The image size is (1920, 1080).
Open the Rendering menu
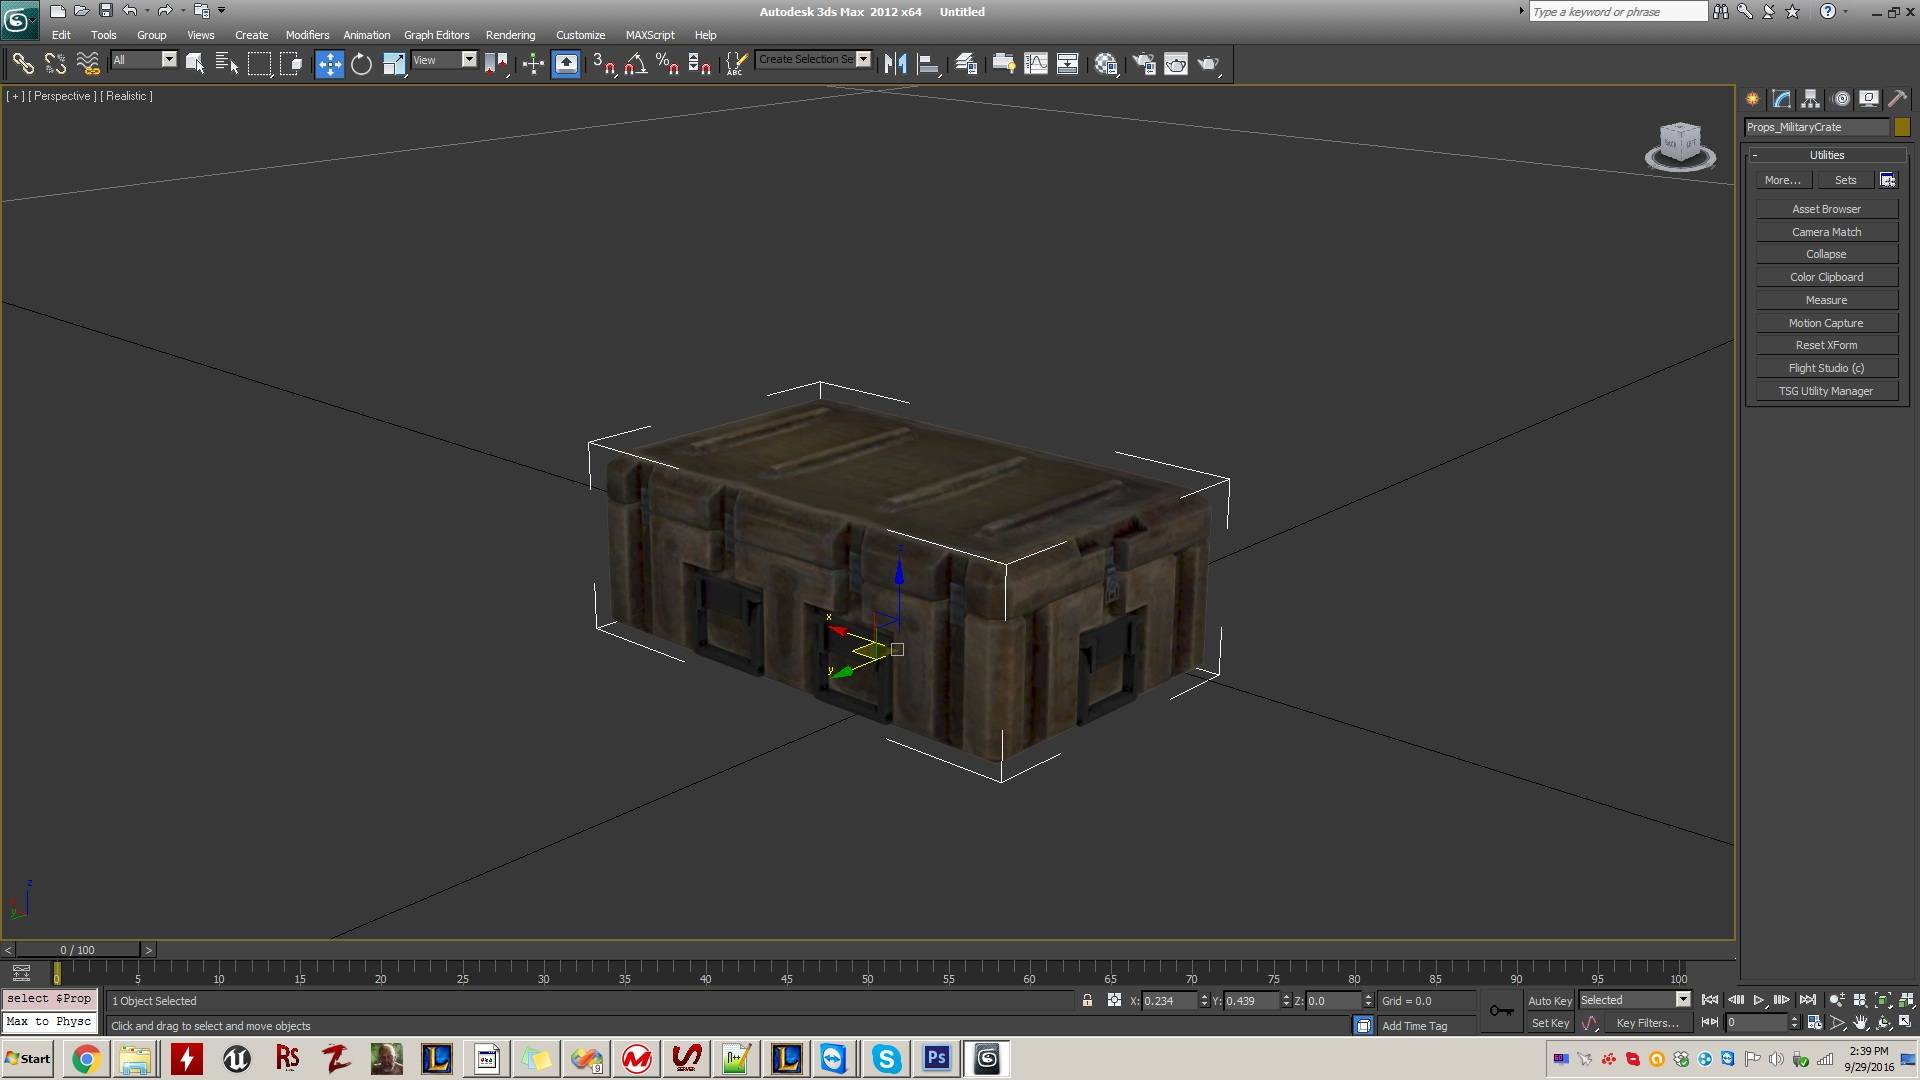509,36
